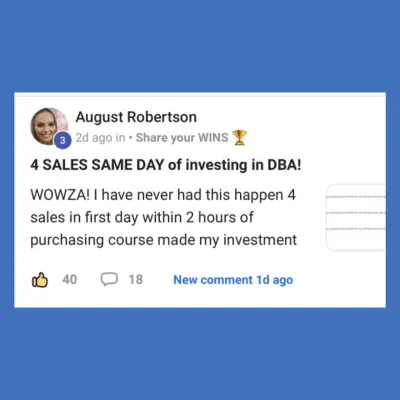Open comments via speech bubble icon

[x=109, y=279]
